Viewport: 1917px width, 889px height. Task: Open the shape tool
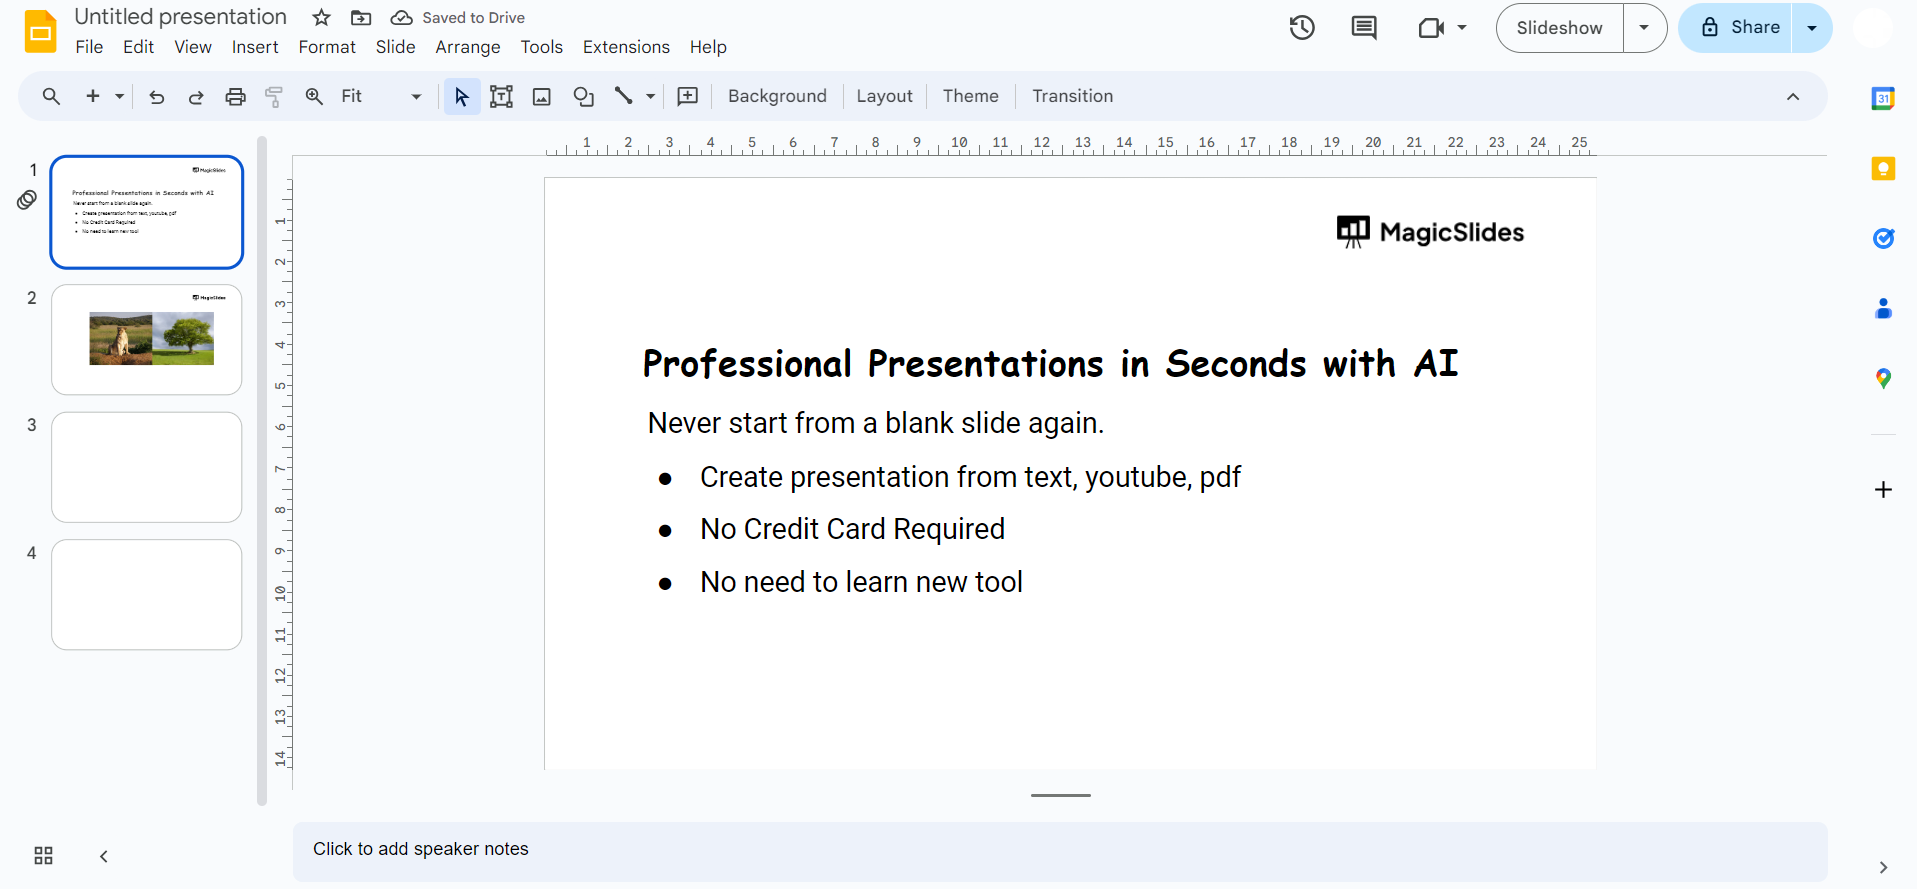click(583, 96)
